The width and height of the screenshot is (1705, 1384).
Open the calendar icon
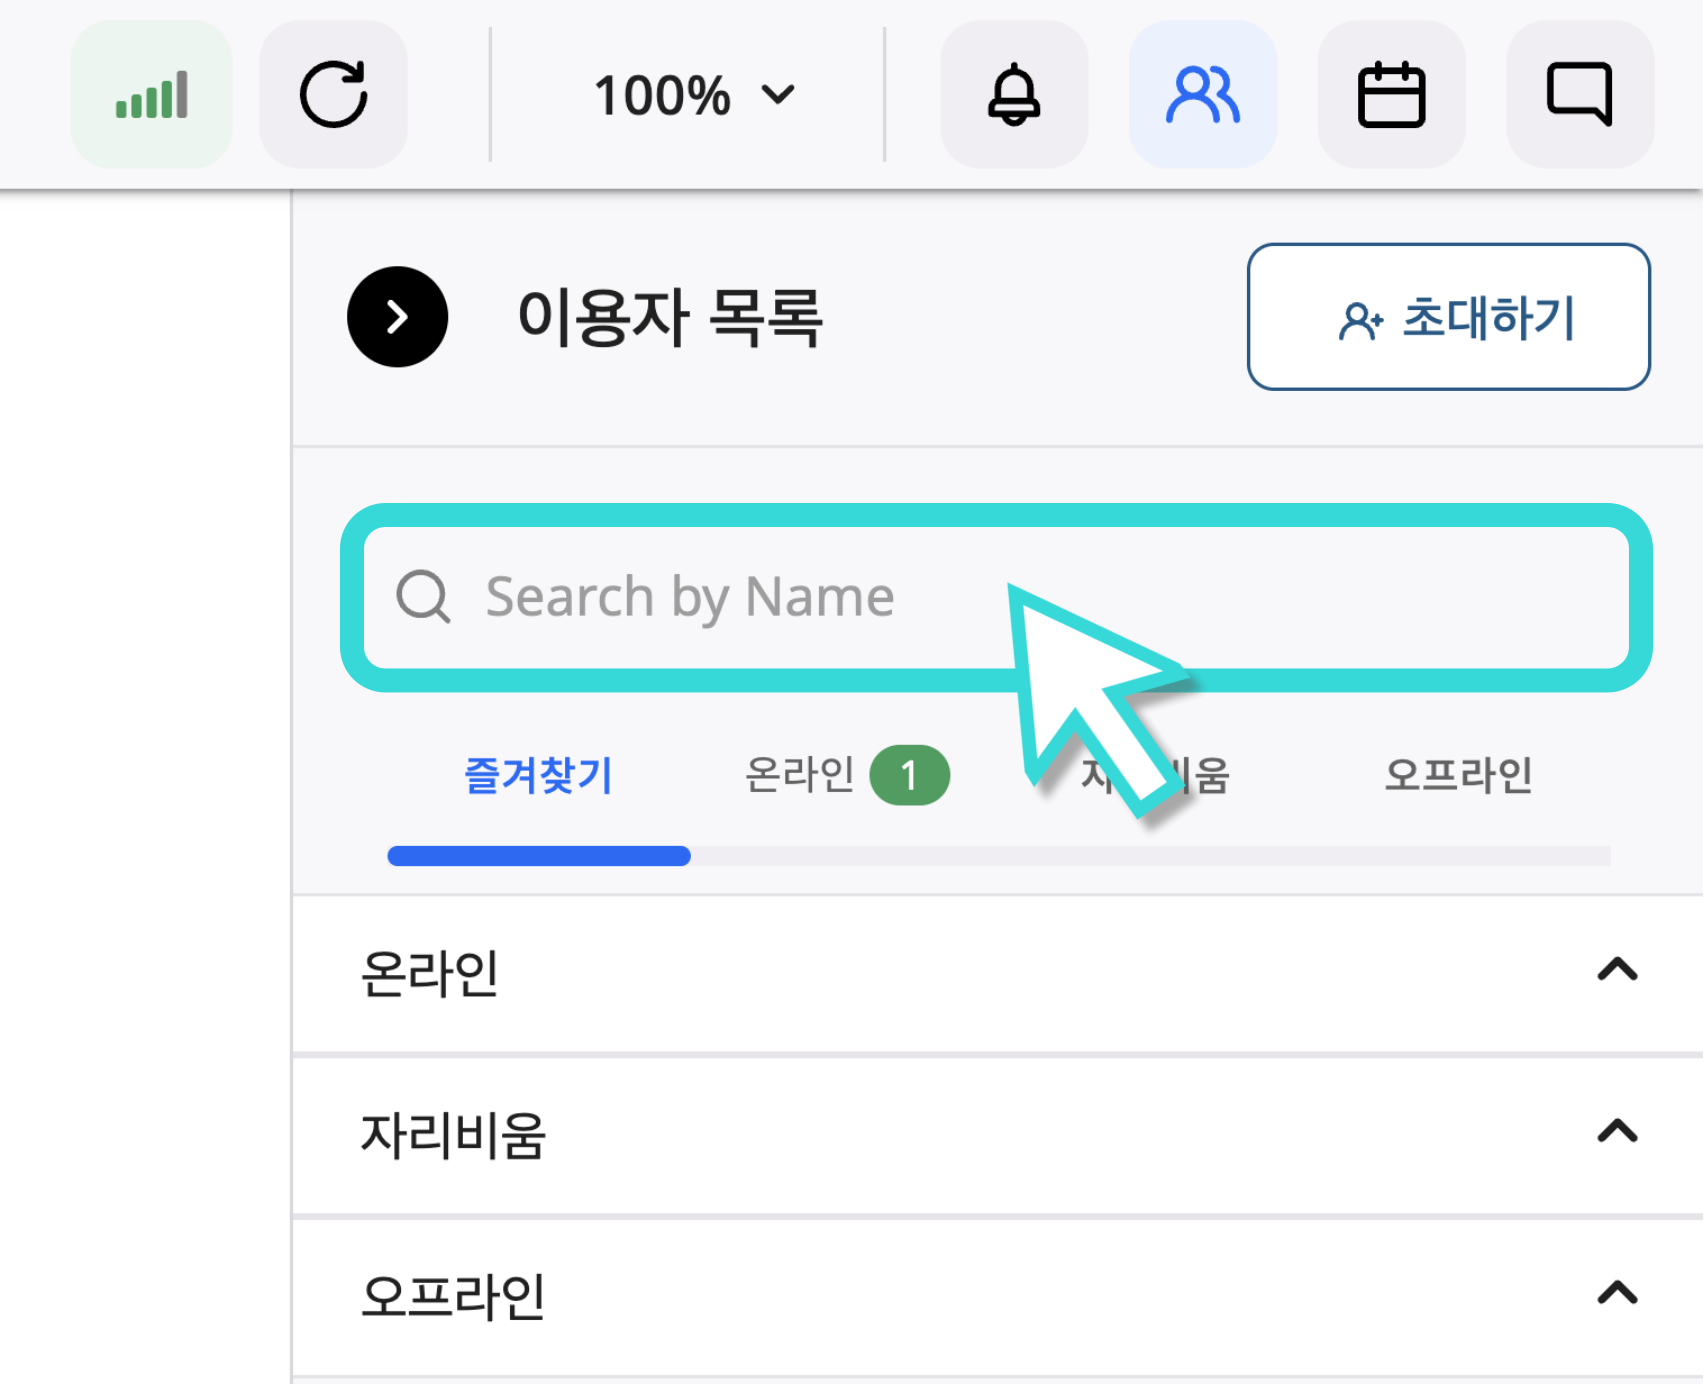pyautogui.click(x=1391, y=95)
